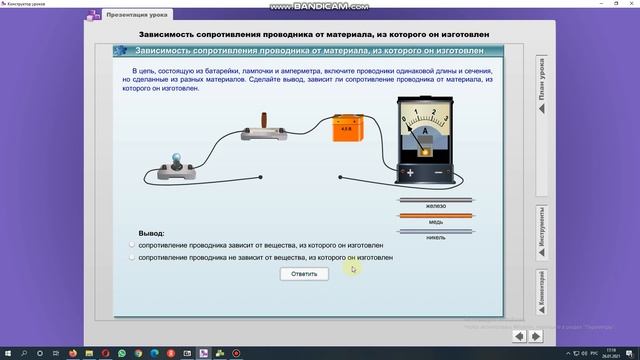The image size is (640, 360).
Task: Open the taskbar clock and date
Action: pos(611,353)
